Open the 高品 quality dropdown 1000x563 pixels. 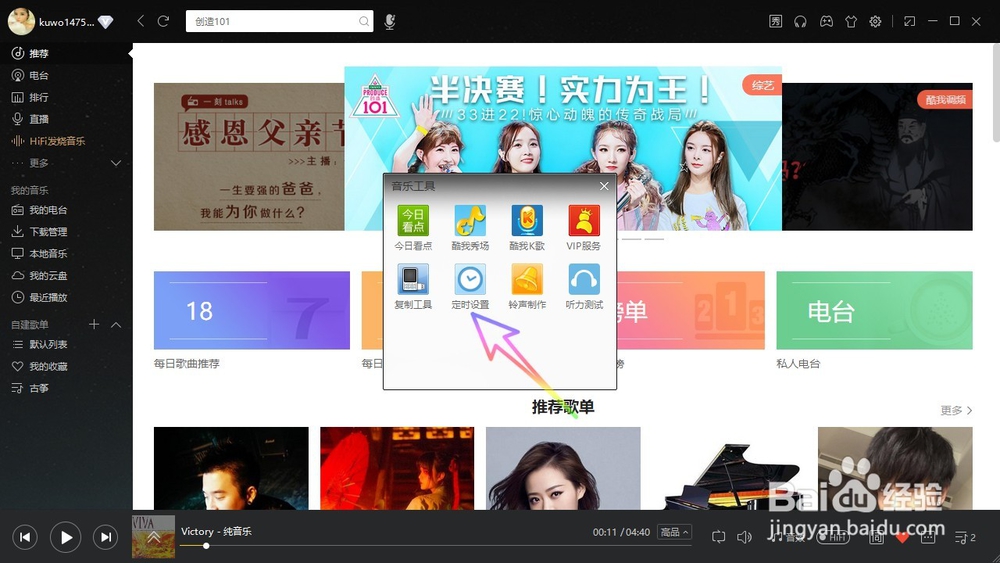[674, 532]
